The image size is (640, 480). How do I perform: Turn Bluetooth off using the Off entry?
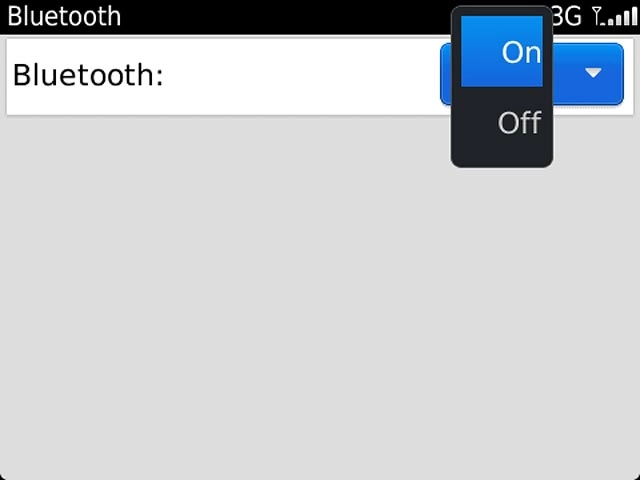[502, 122]
